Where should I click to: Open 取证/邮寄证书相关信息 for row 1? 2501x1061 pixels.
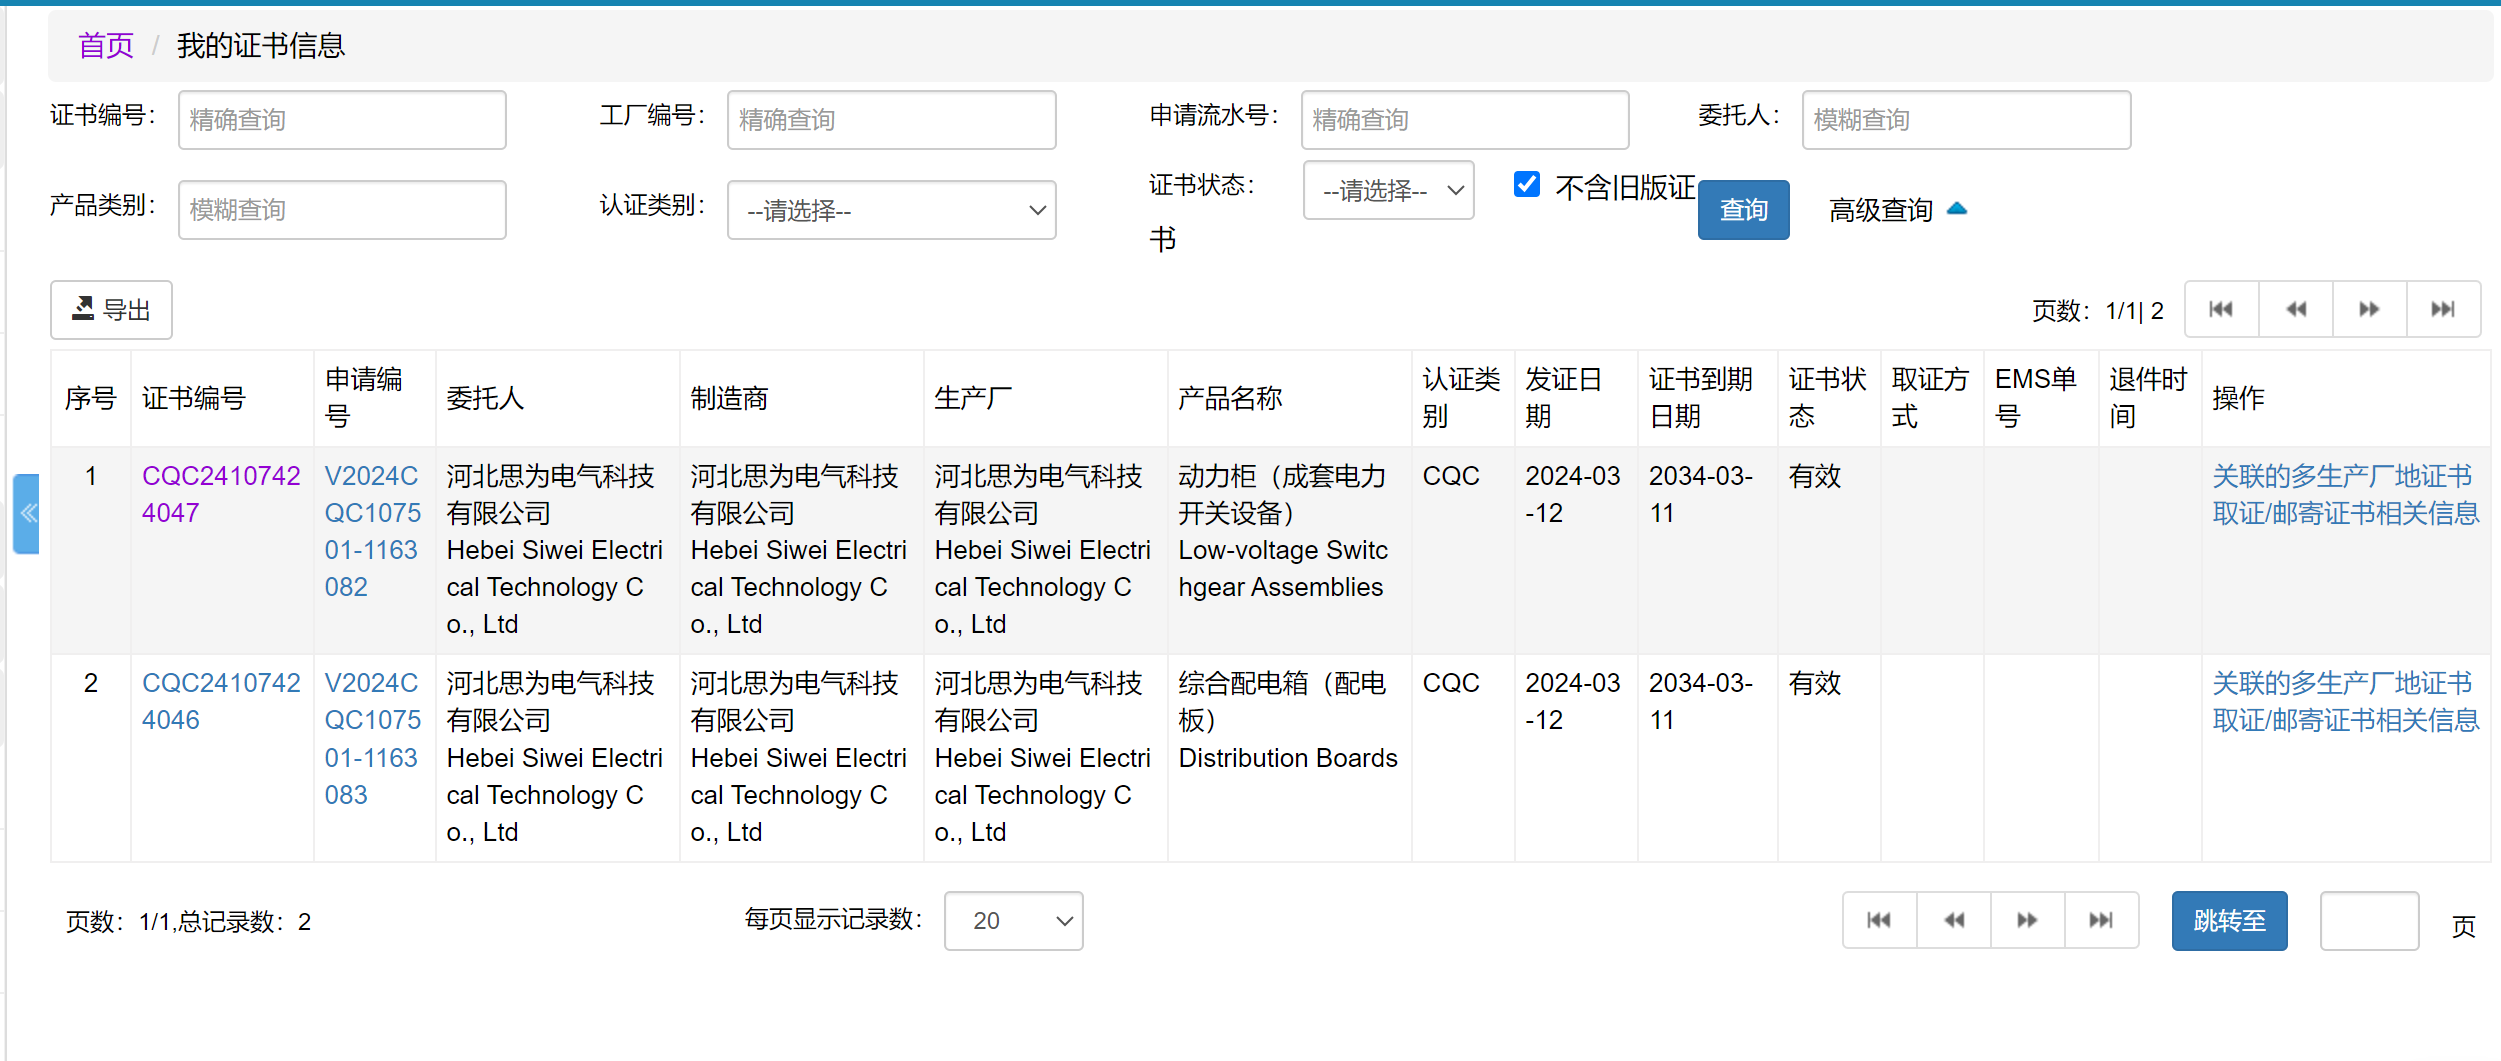(x=2346, y=513)
